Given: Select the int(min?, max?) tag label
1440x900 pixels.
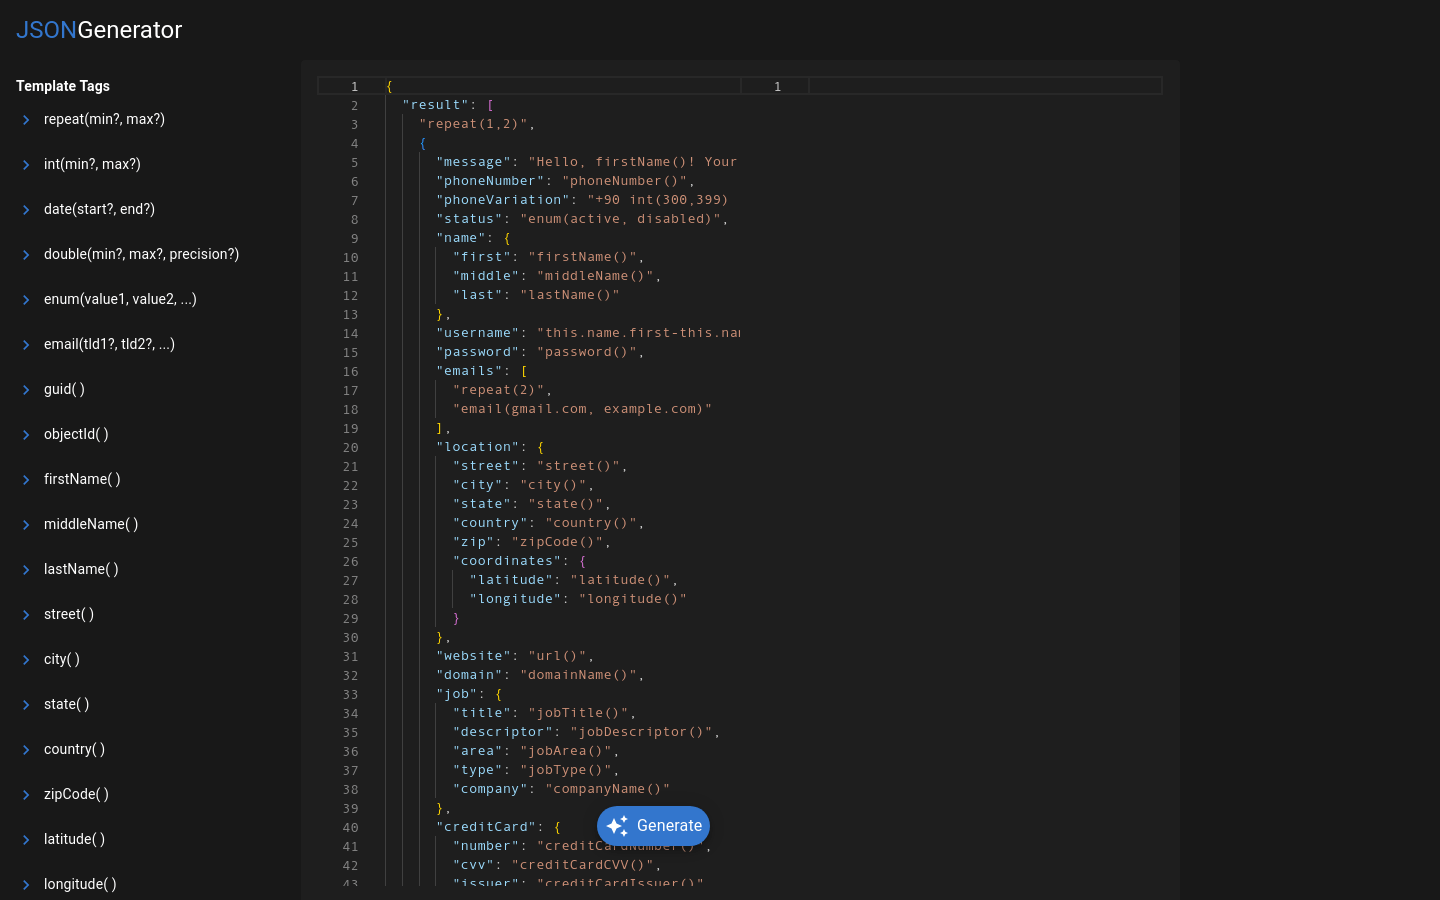Looking at the screenshot, I should [92, 164].
